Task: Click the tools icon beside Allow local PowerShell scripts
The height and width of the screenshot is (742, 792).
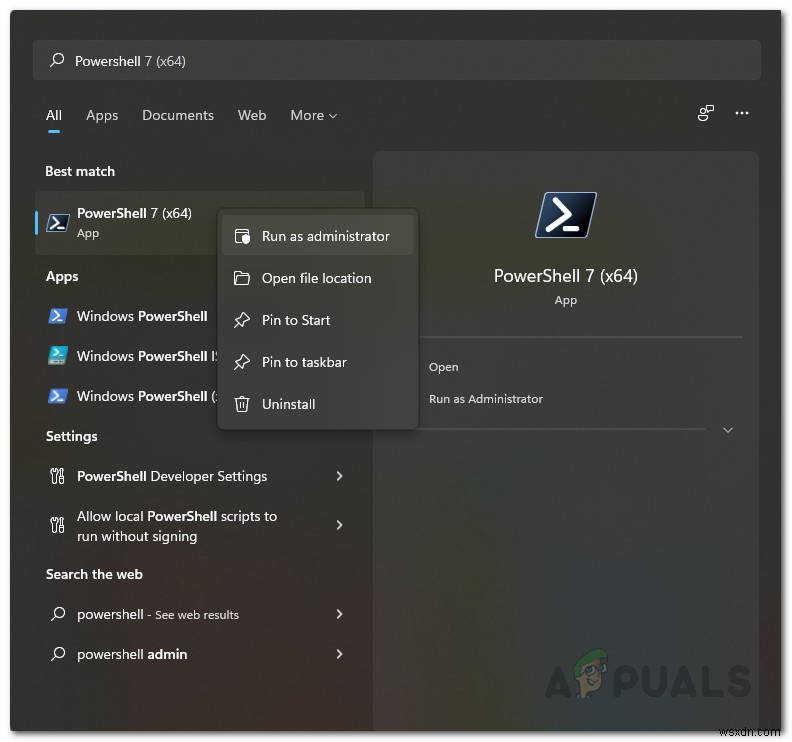Action: coord(58,525)
